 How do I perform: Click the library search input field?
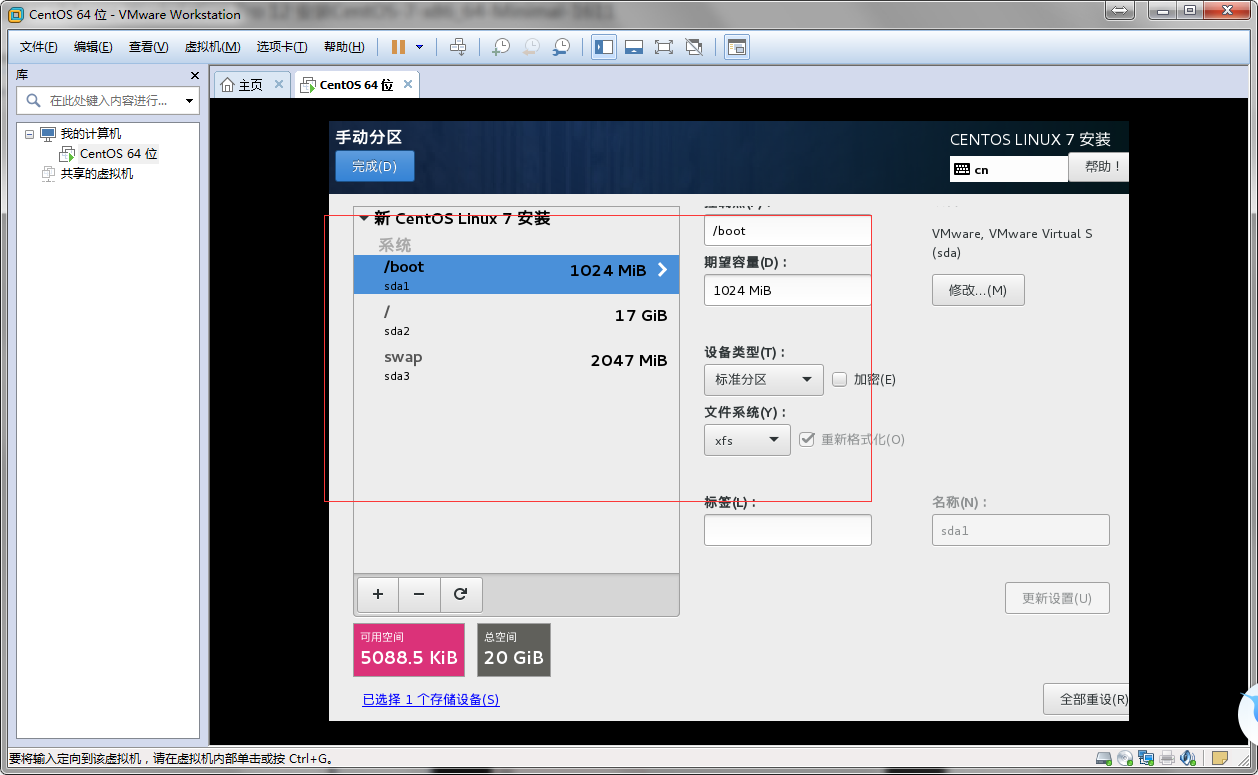(x=100, y=100)
